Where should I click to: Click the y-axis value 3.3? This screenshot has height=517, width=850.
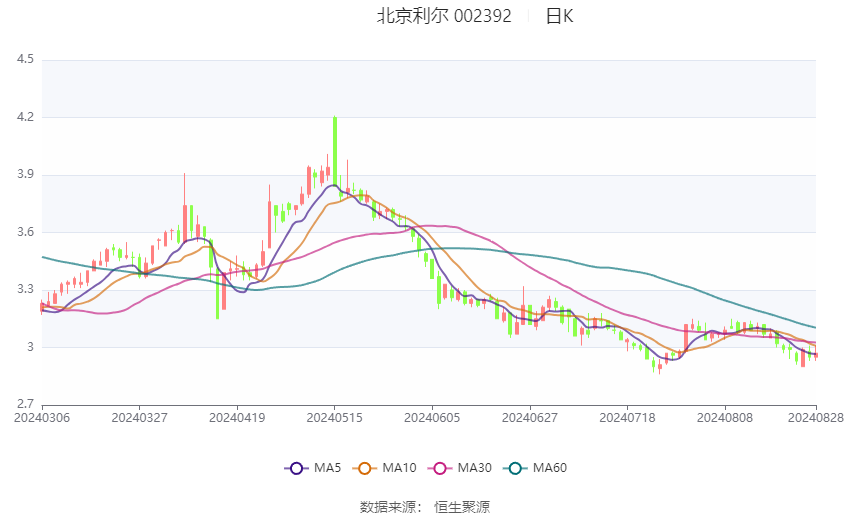click(25, 289)
